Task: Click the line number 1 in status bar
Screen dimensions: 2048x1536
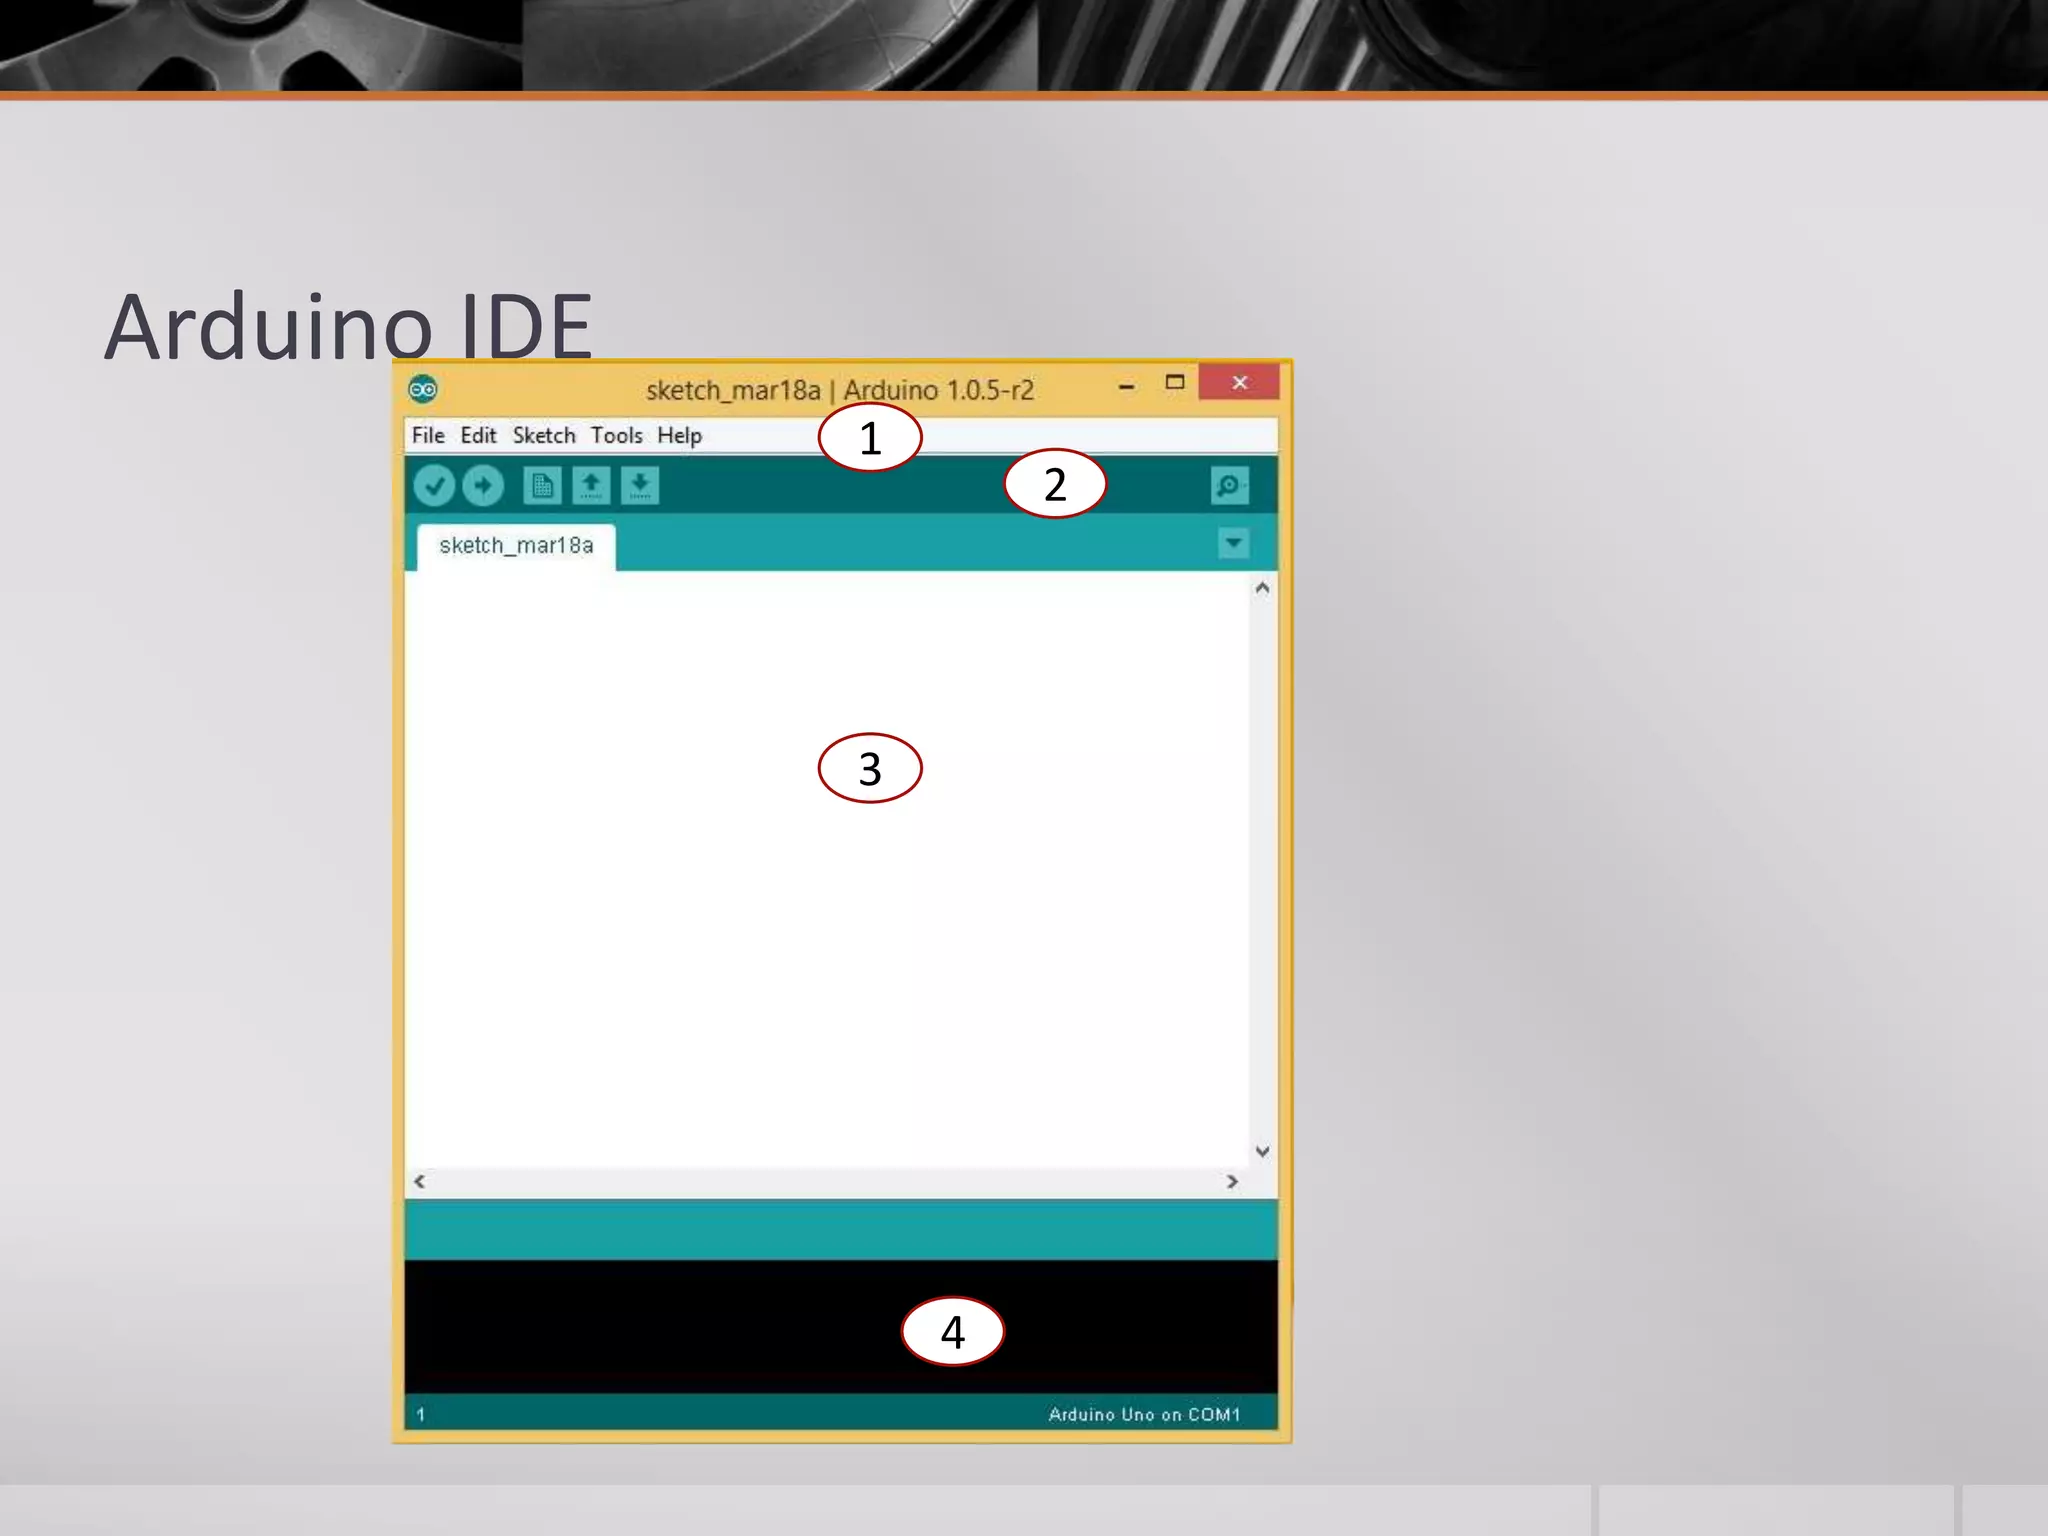Action: 421,1414
